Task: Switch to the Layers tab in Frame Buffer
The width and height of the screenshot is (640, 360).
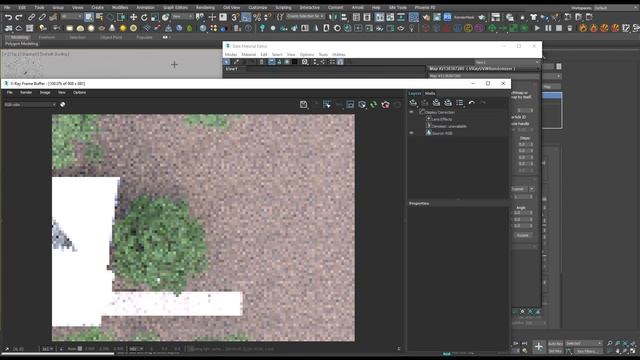Action: [415, 93]
